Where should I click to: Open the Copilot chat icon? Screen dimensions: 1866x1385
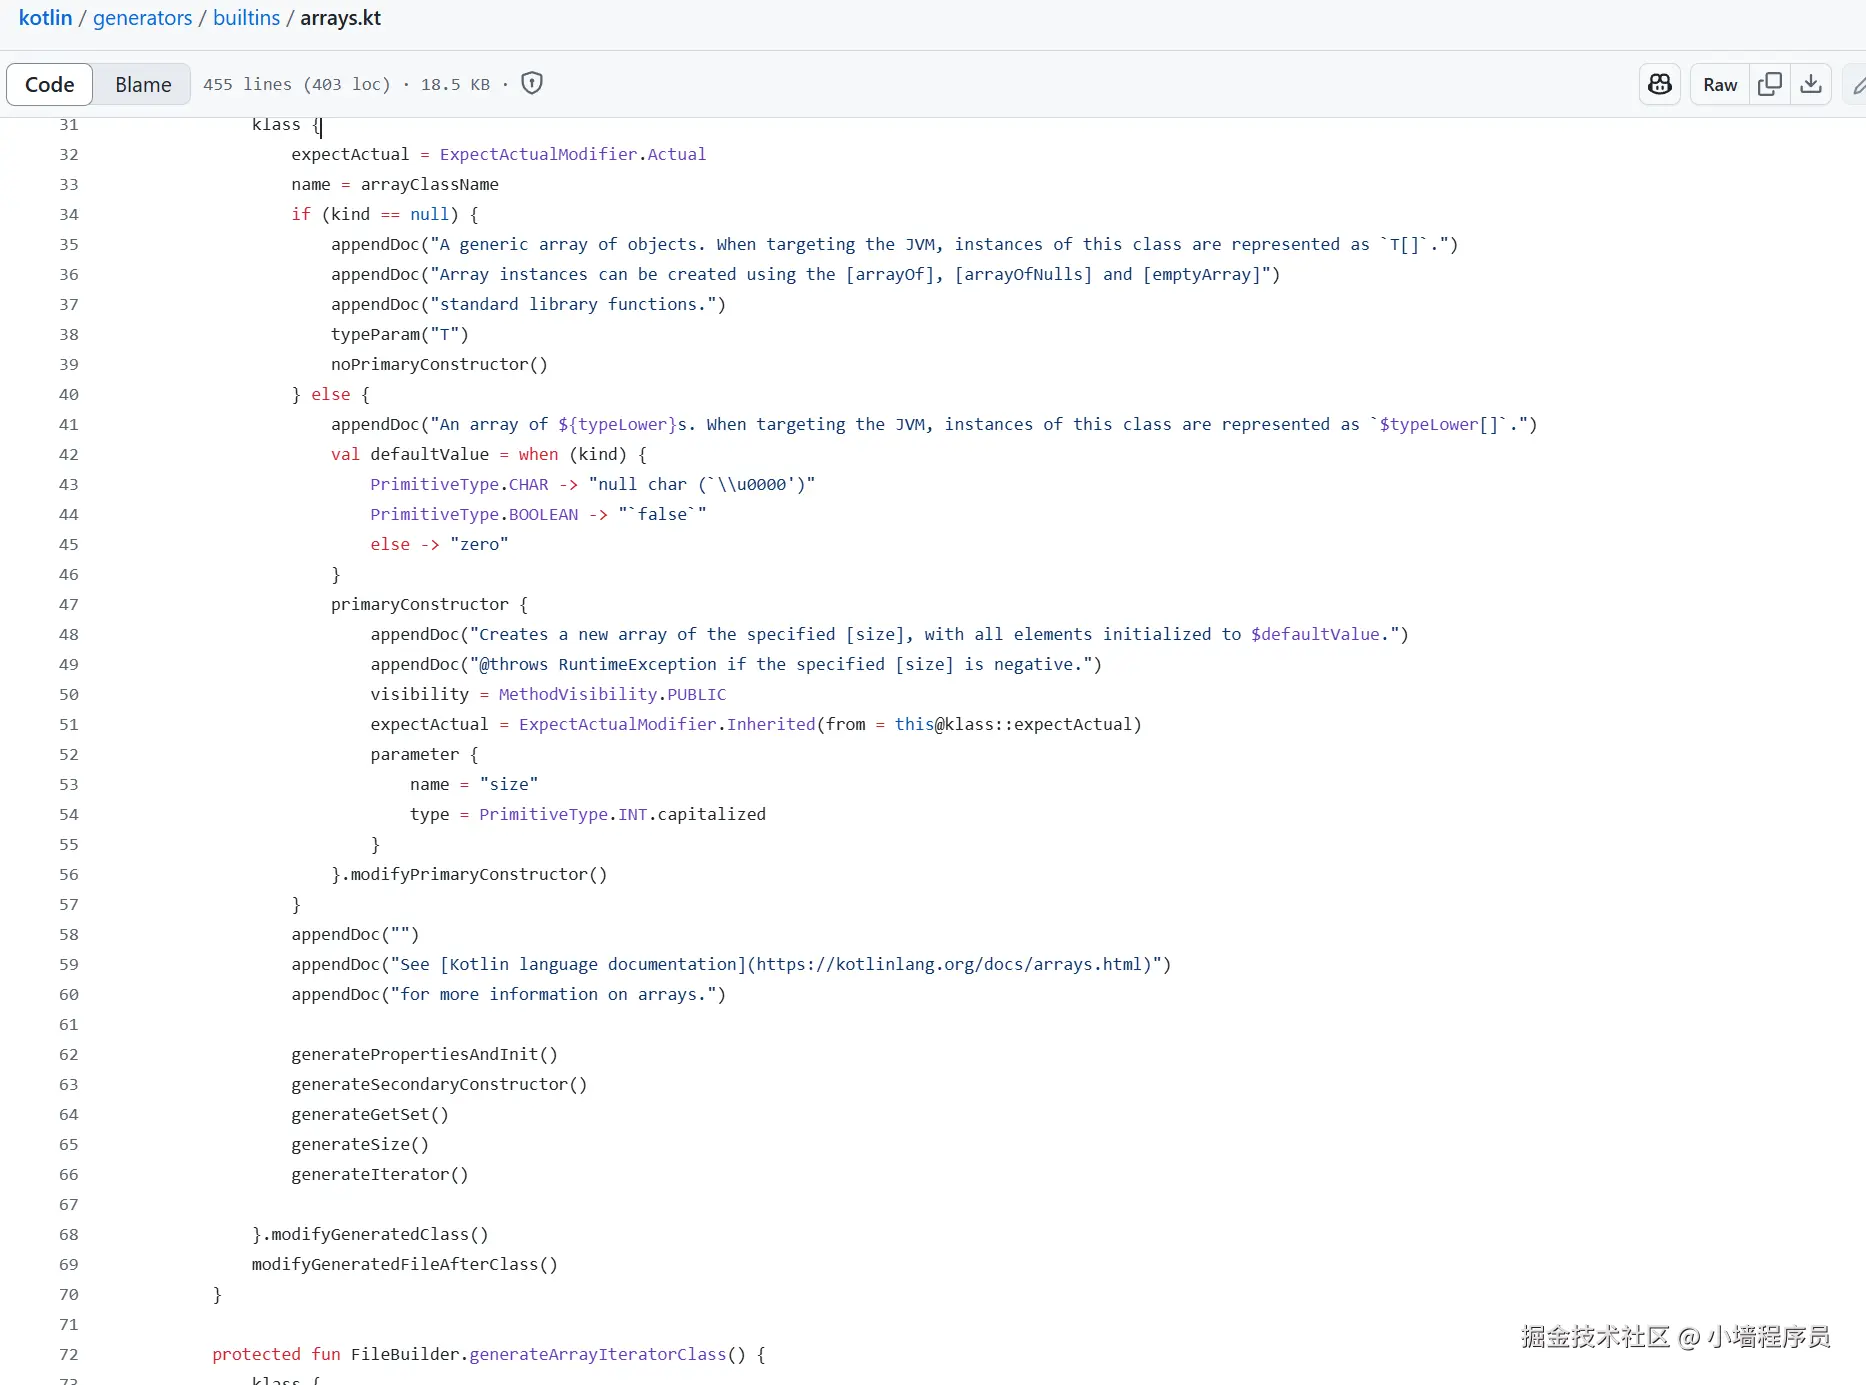pyautogui.click(x=1660, y=84)
